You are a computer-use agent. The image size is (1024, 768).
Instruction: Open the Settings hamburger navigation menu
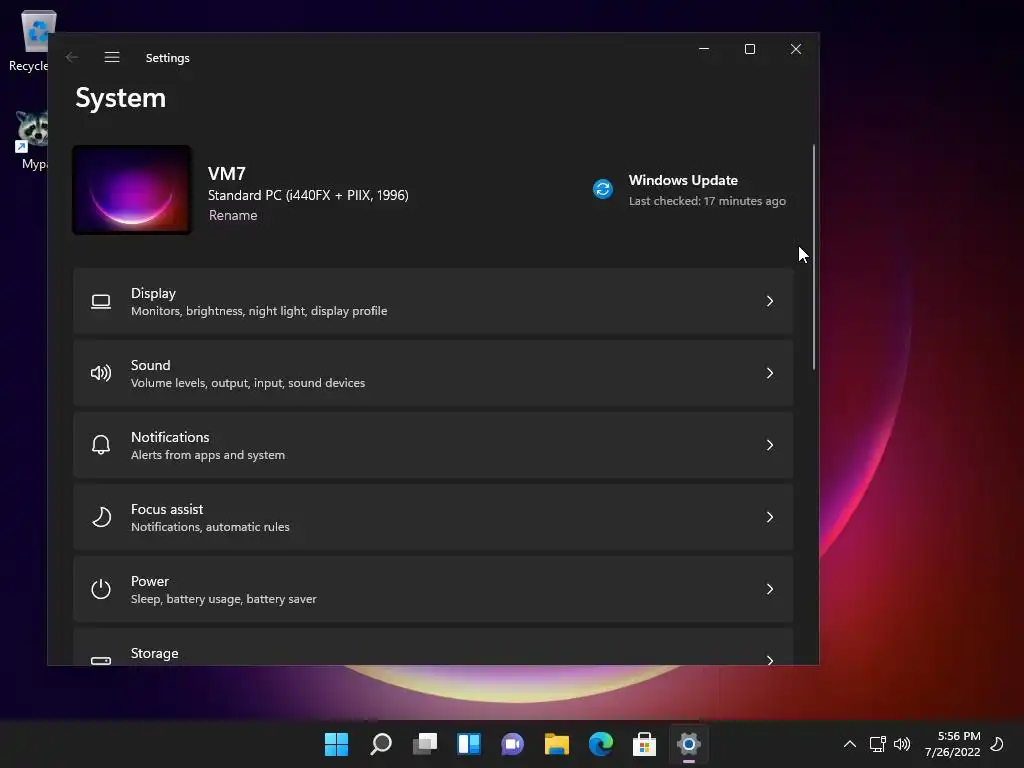pyautogui.click(x=112, y=57)
